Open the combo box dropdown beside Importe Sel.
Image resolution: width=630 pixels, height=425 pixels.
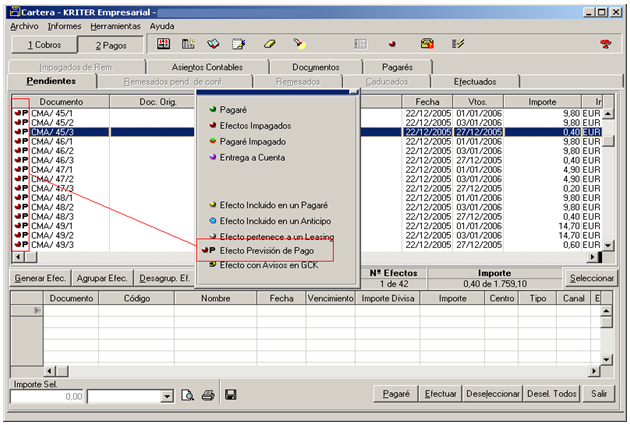pos(167,397)
